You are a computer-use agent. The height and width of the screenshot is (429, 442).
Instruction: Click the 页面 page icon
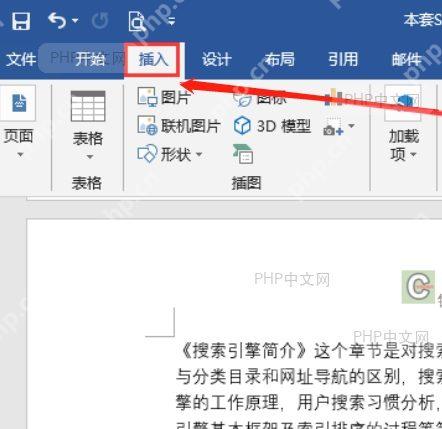pyautogui.click(x=19, y=103)
